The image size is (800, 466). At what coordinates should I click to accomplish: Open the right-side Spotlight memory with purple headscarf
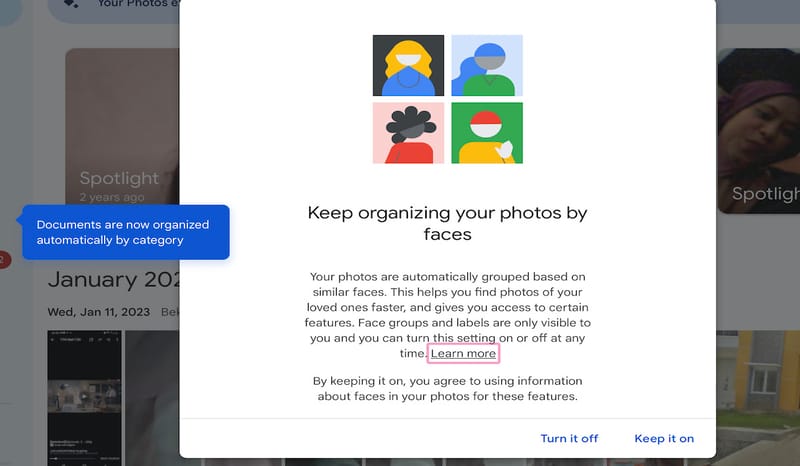(x=758, y=130)
